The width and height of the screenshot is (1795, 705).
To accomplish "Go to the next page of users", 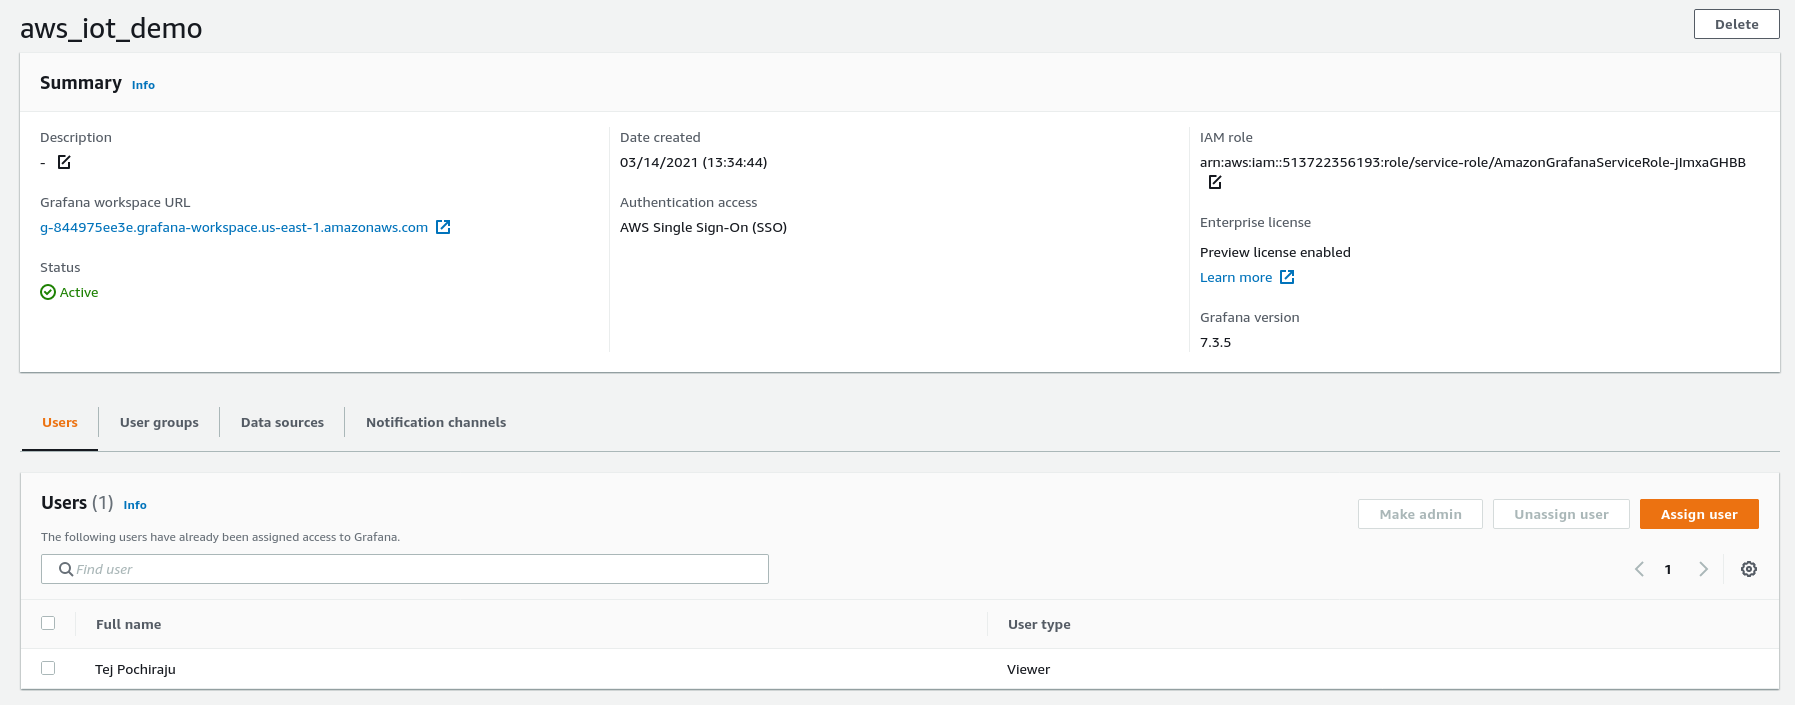I will point(1703,569).
